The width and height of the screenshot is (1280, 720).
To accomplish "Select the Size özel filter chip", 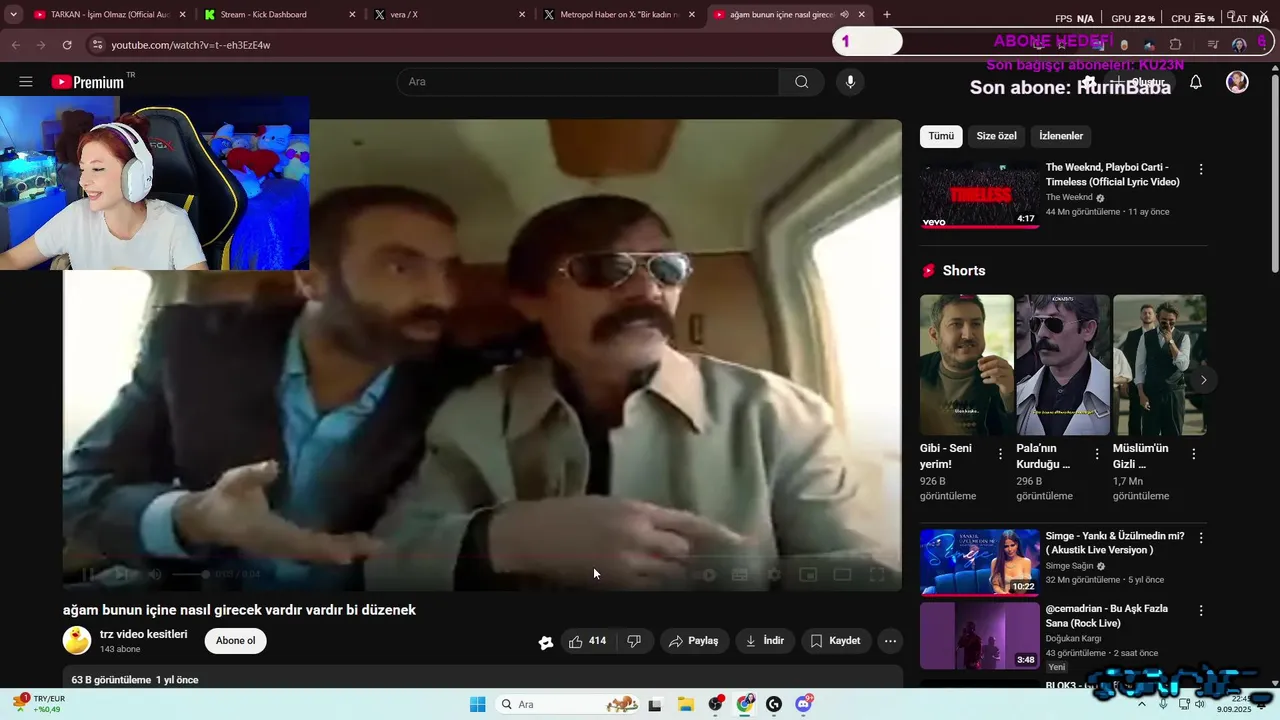I will 996,136.
